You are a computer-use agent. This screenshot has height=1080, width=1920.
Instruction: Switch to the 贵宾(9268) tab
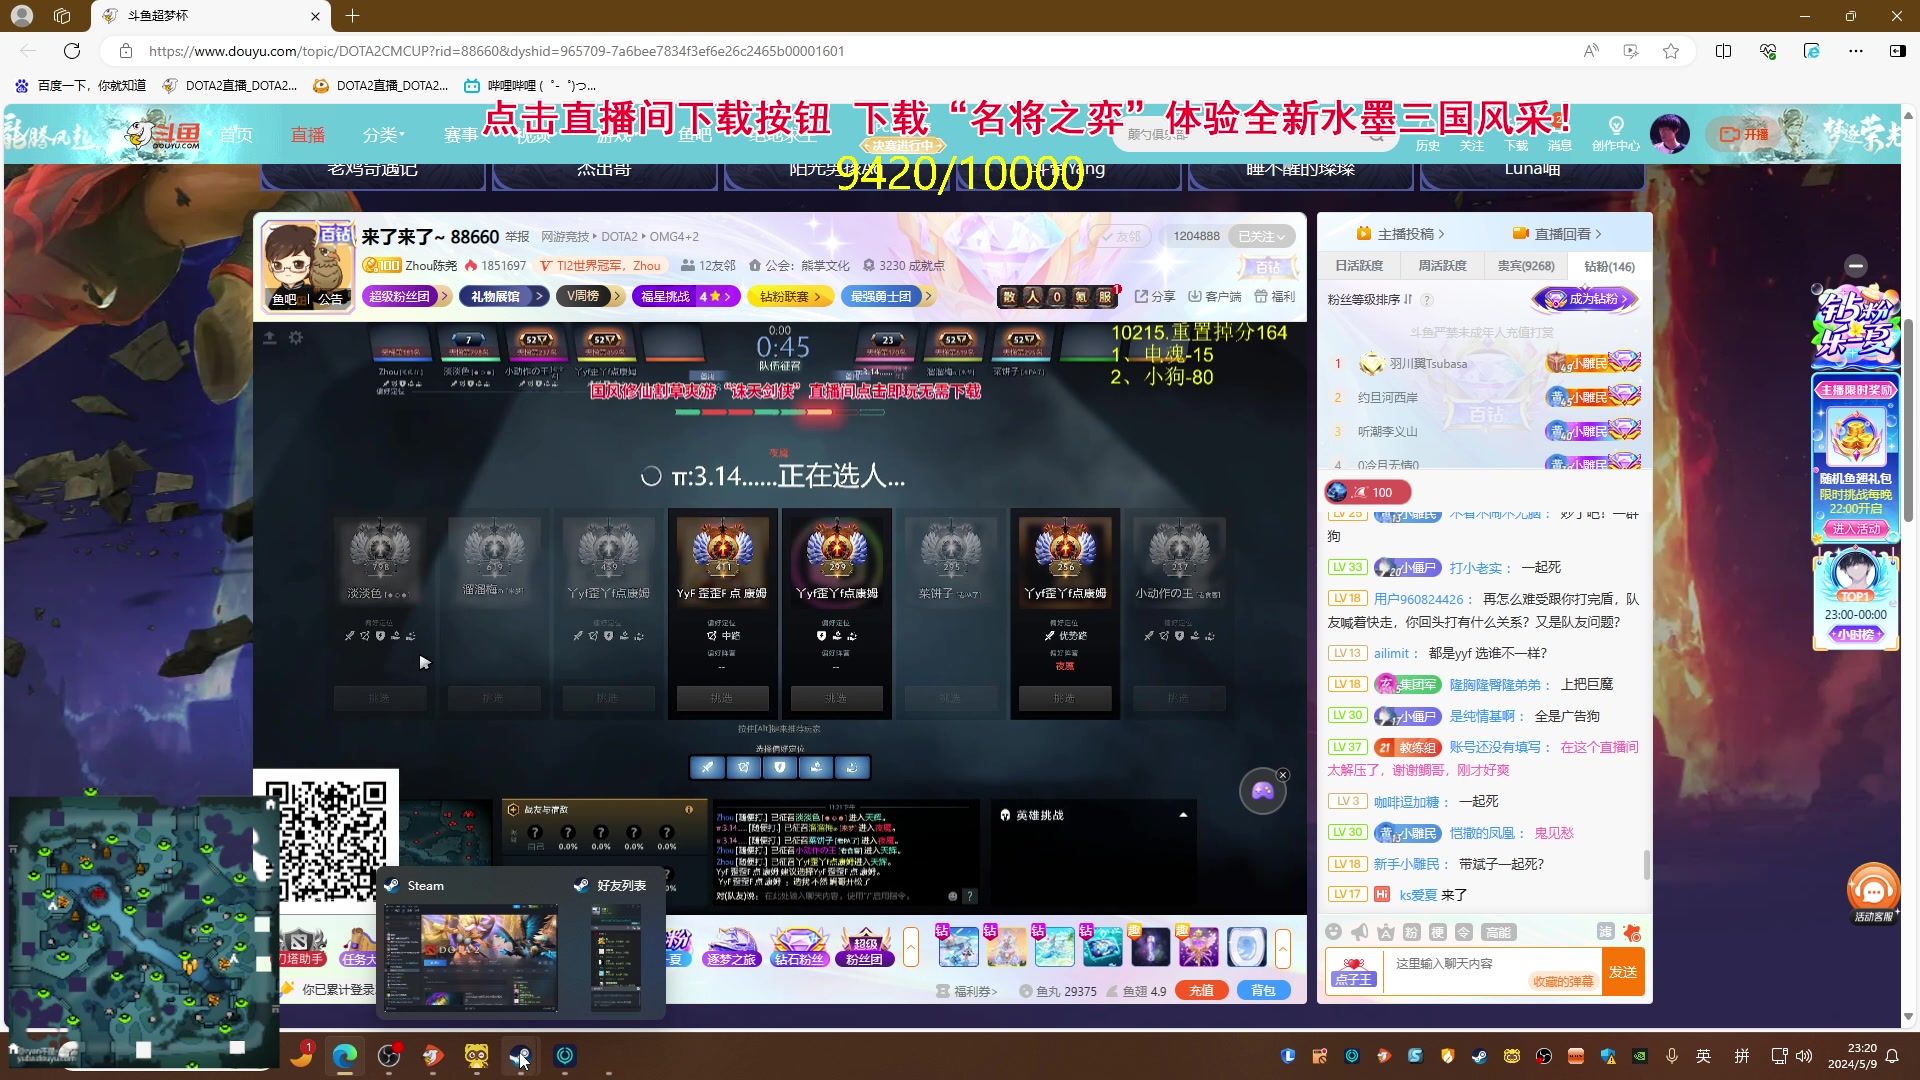[x=1525, y=266]
